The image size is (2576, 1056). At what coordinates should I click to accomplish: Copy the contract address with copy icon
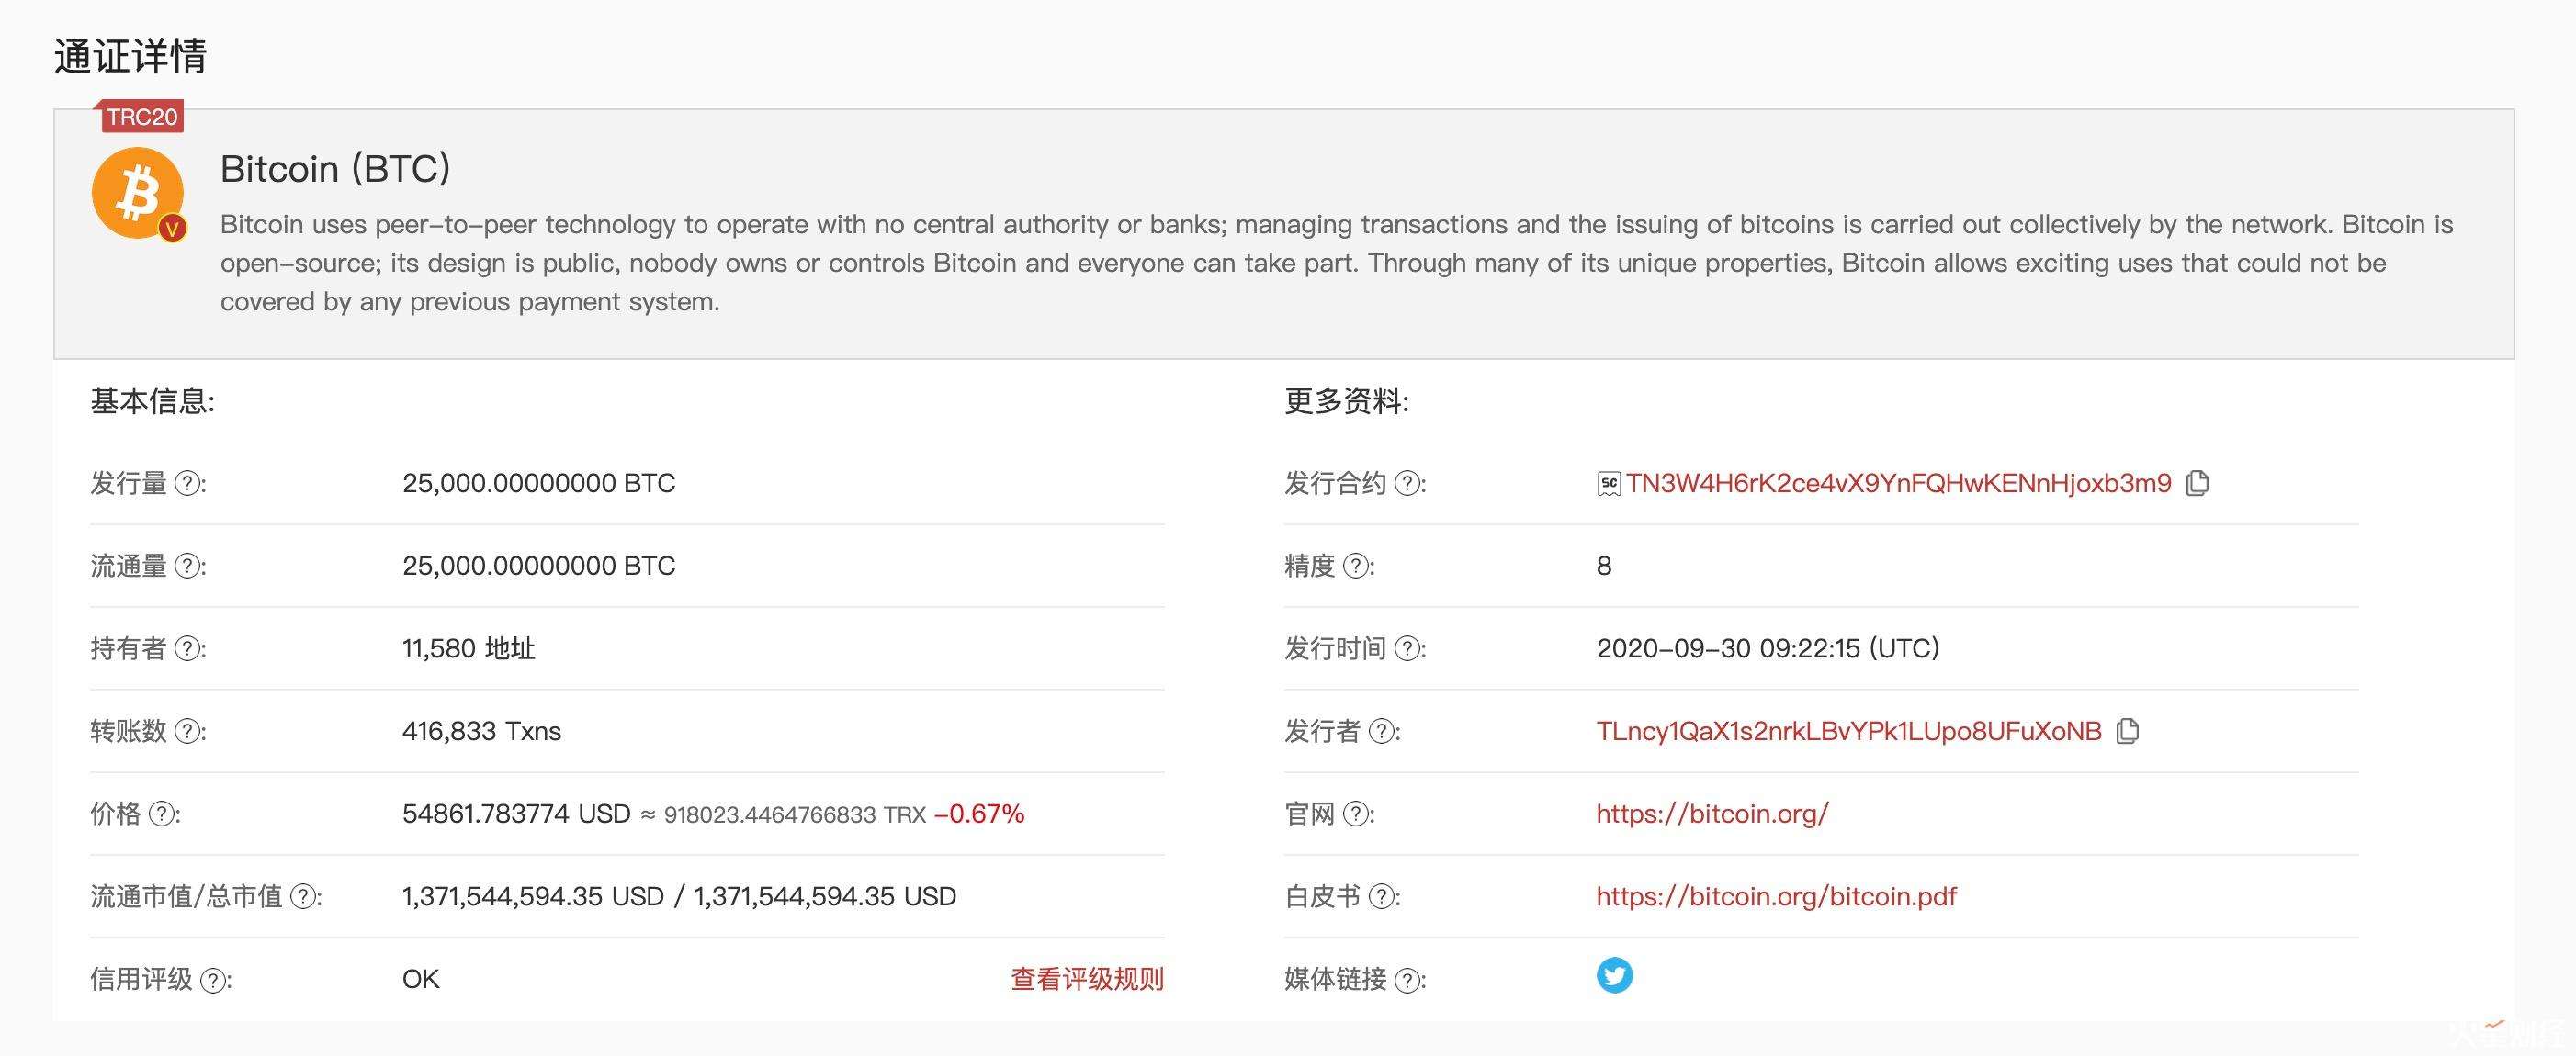click(x=2197, y=483)
